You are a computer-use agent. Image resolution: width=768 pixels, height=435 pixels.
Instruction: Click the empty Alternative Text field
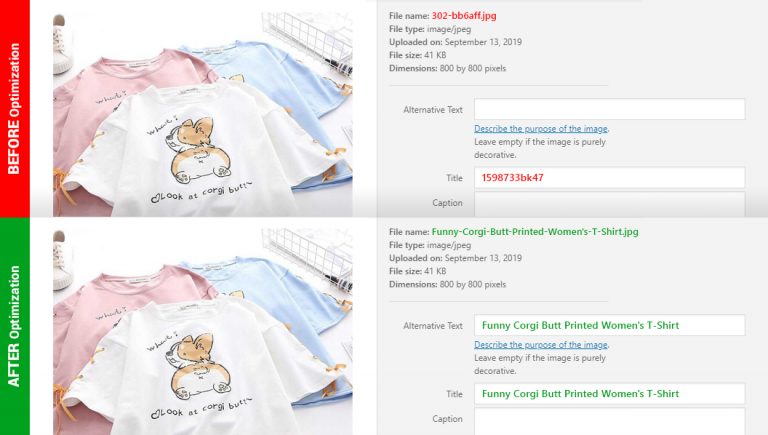[609, 109]
